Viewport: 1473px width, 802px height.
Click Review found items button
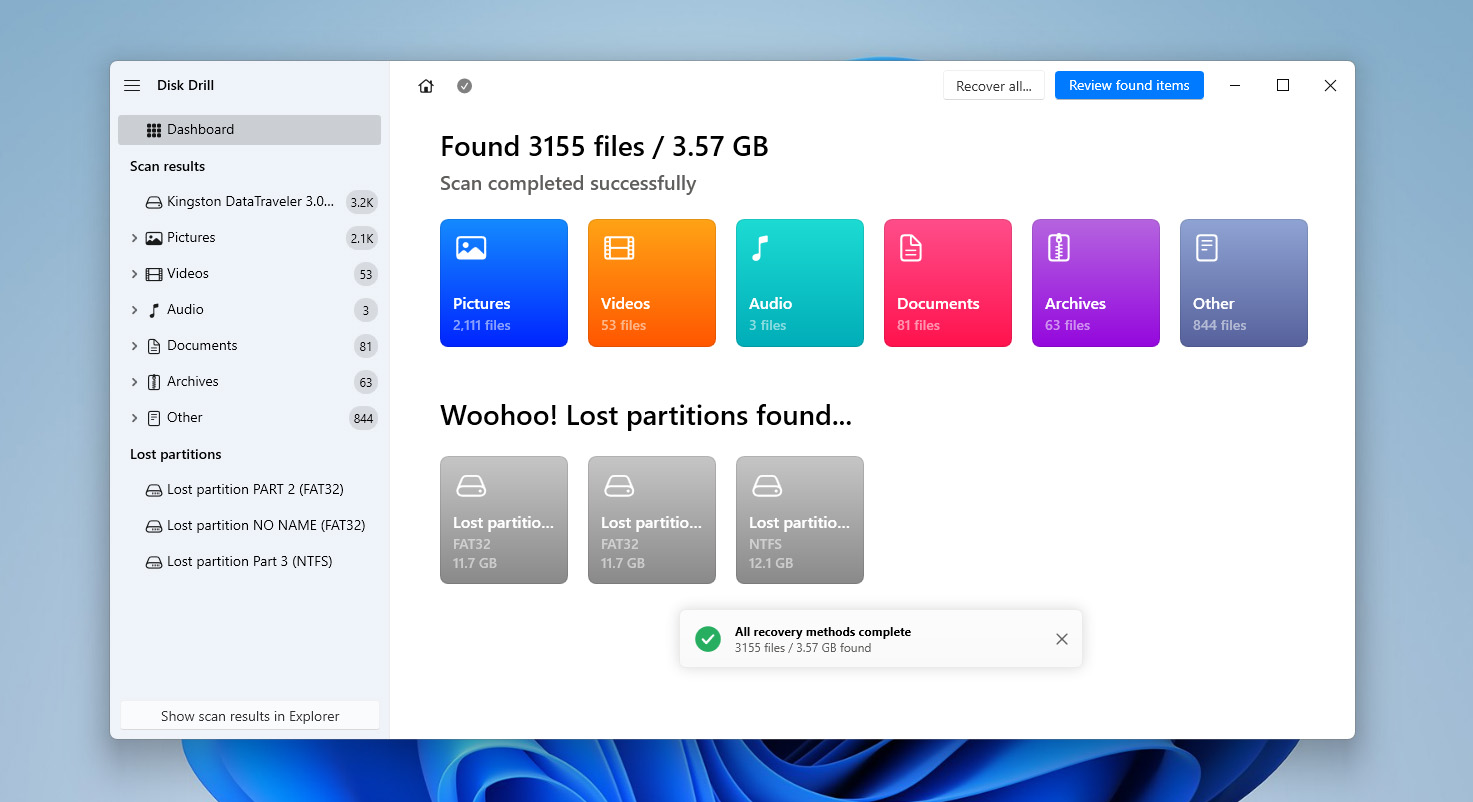point(1129,86)
